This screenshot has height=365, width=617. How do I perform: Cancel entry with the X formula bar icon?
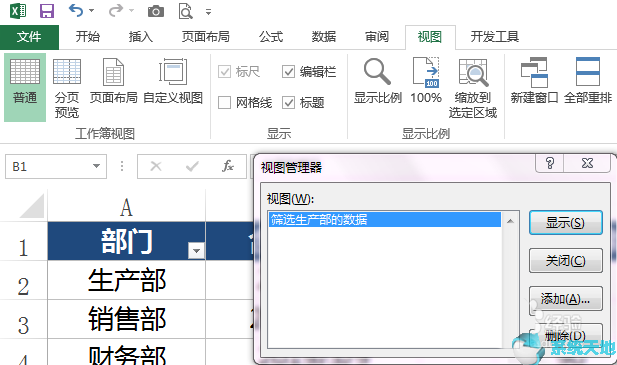[156, 166]
